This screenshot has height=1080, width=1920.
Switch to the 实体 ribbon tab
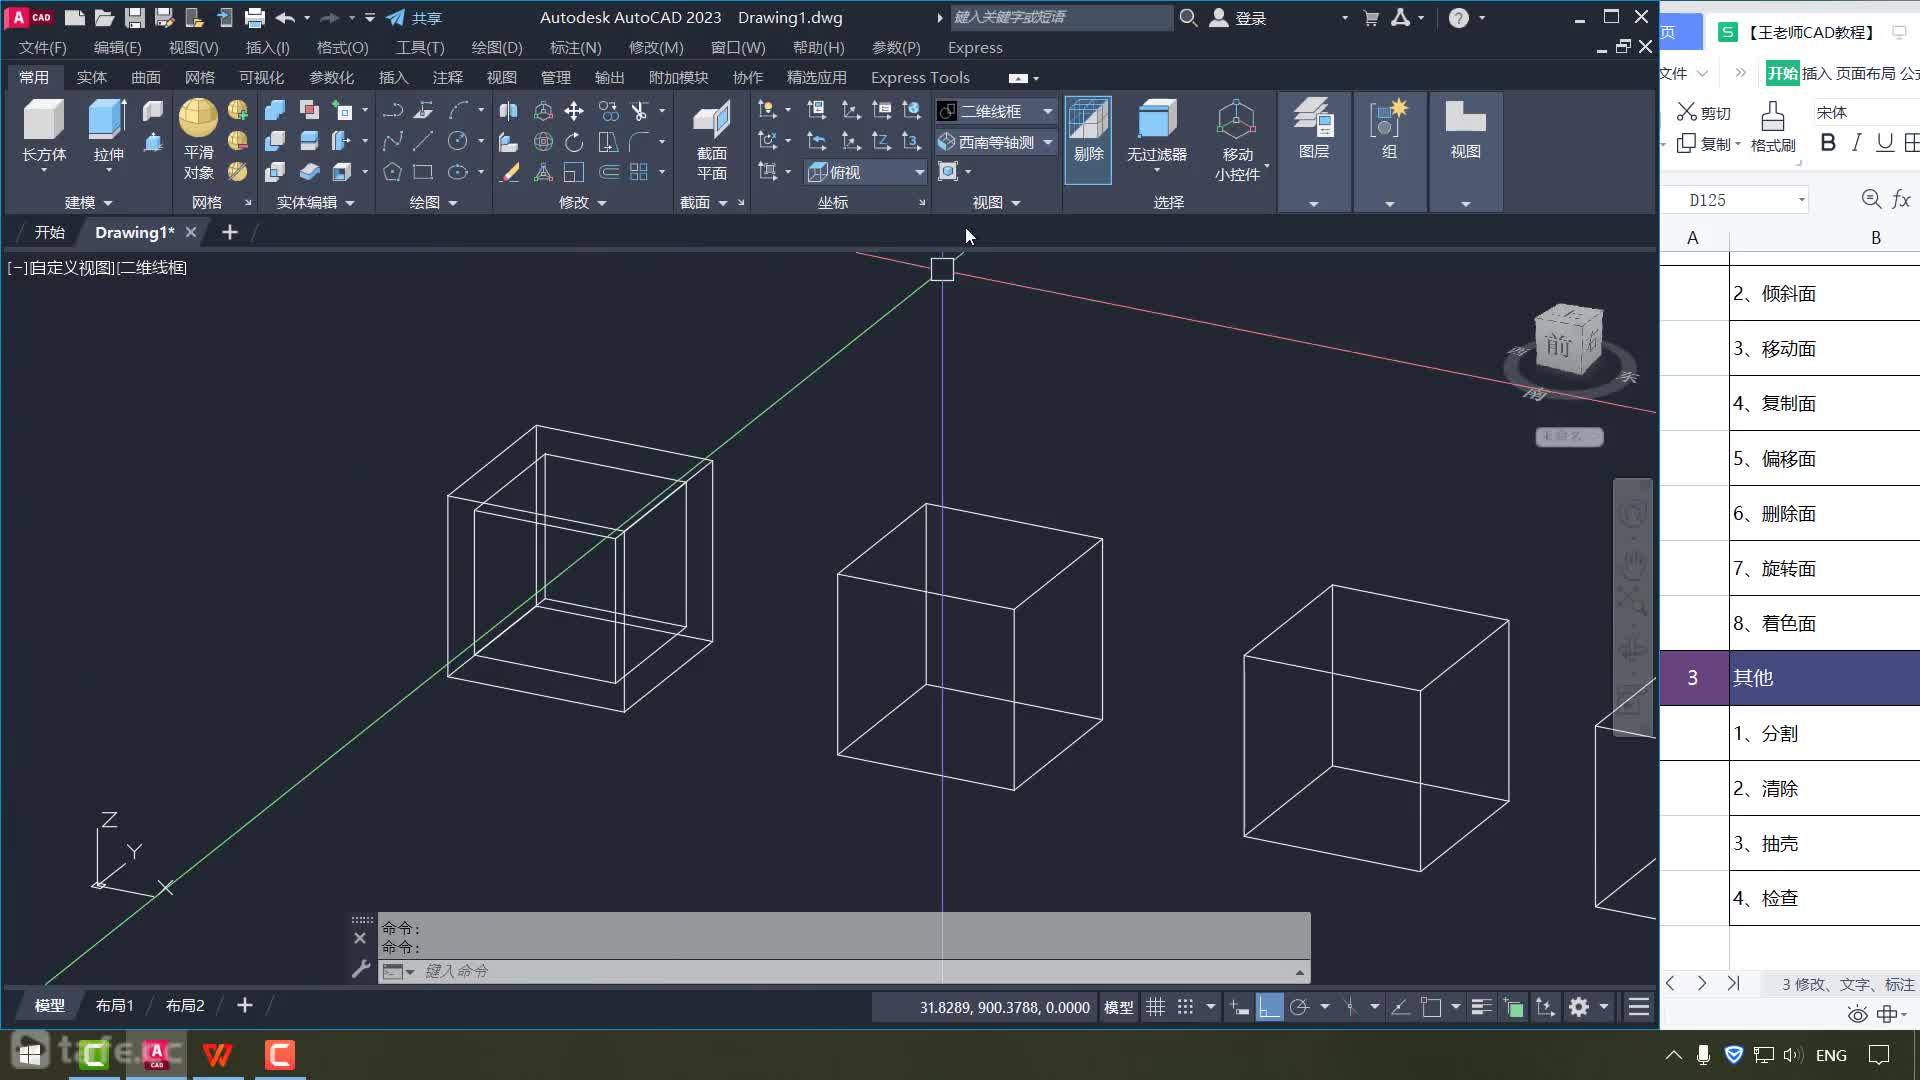(91, 77)
